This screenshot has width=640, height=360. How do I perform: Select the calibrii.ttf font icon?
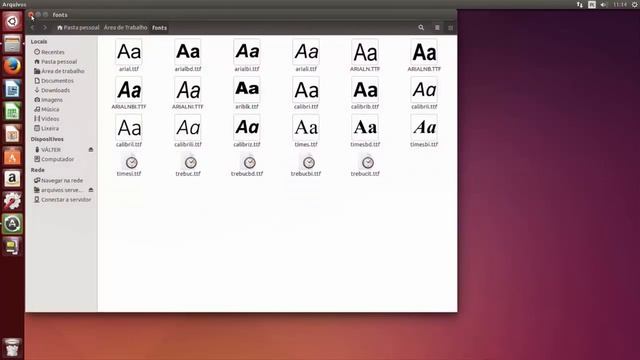tap(424, 90)
